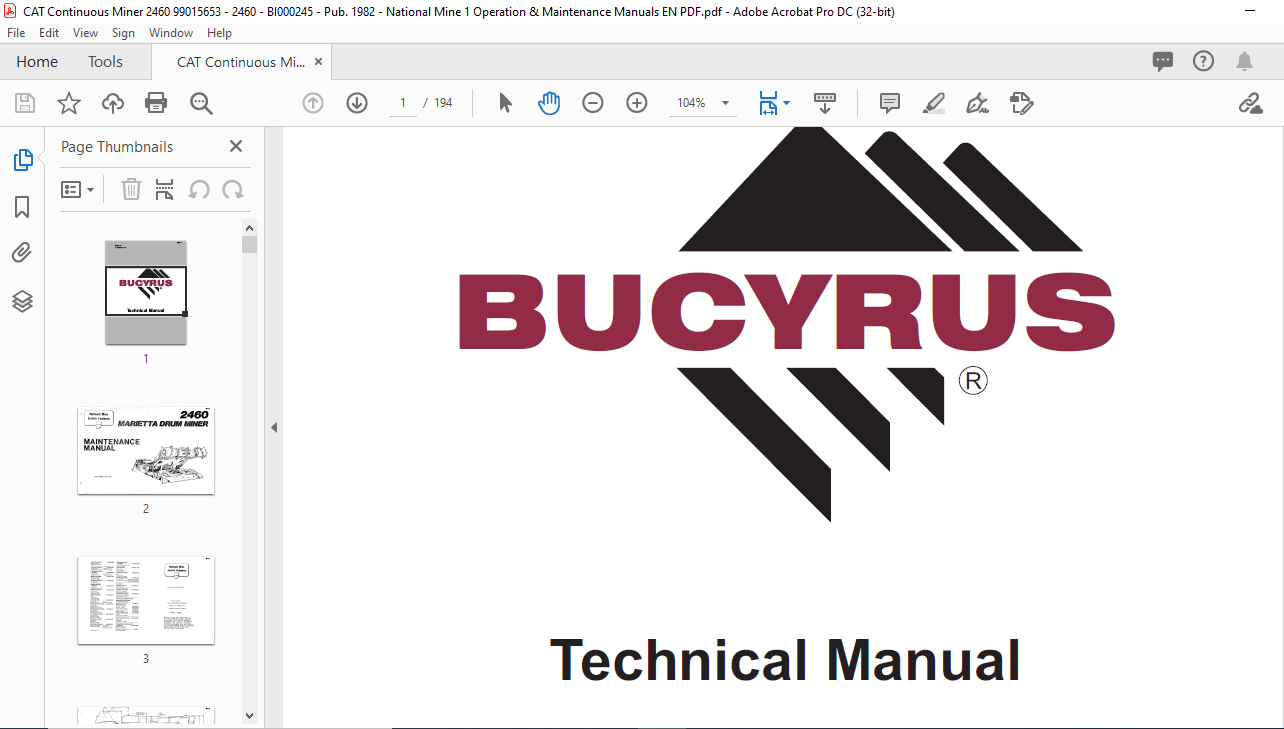Open the Edit menu
The height and width of the screenshot is (729, 1284).
click(49, 33)
